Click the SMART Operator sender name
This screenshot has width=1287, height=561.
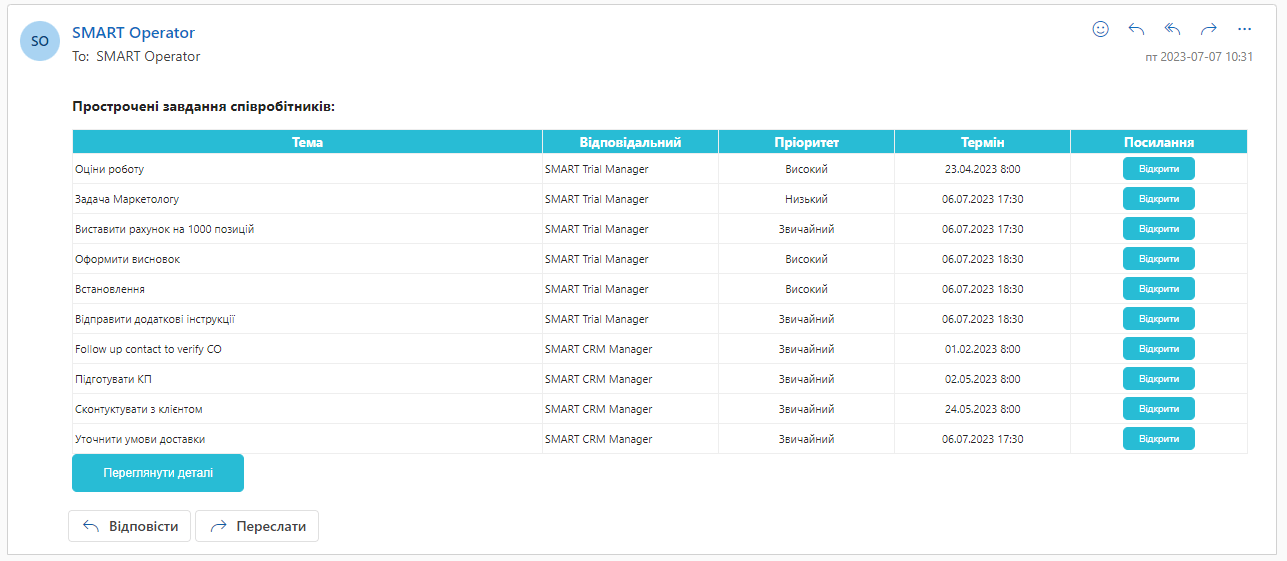pos(133,33)
